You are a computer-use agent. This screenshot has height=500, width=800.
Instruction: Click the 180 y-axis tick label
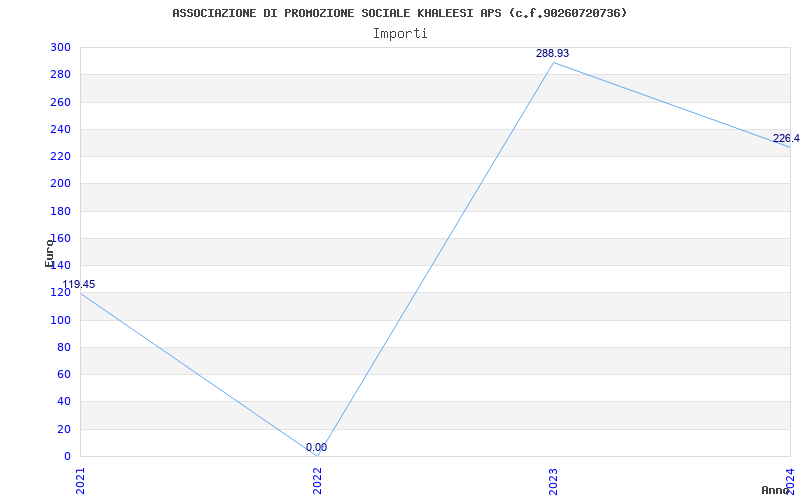(x=60, y=211)
